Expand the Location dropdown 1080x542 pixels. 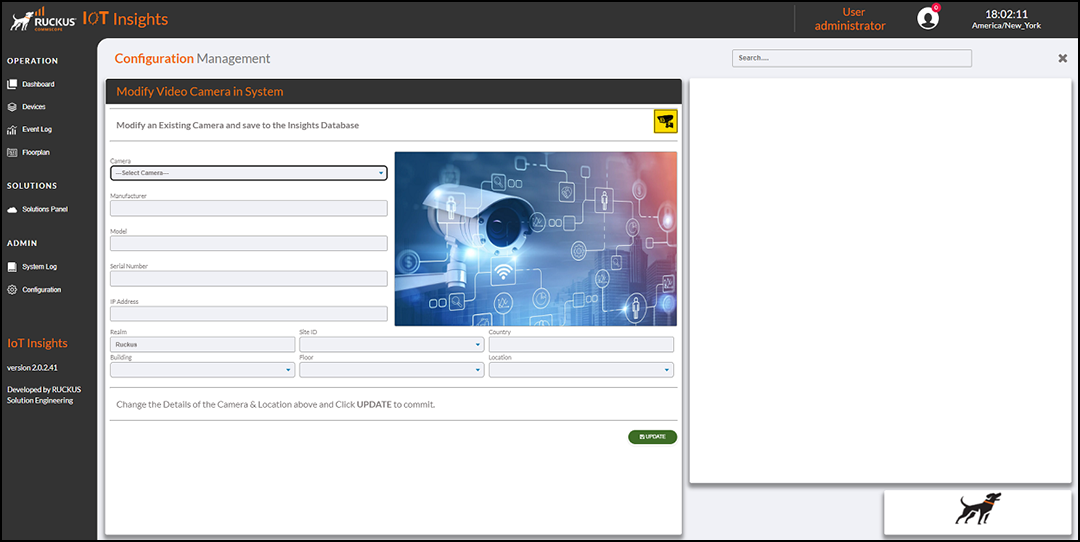(581, 370)
